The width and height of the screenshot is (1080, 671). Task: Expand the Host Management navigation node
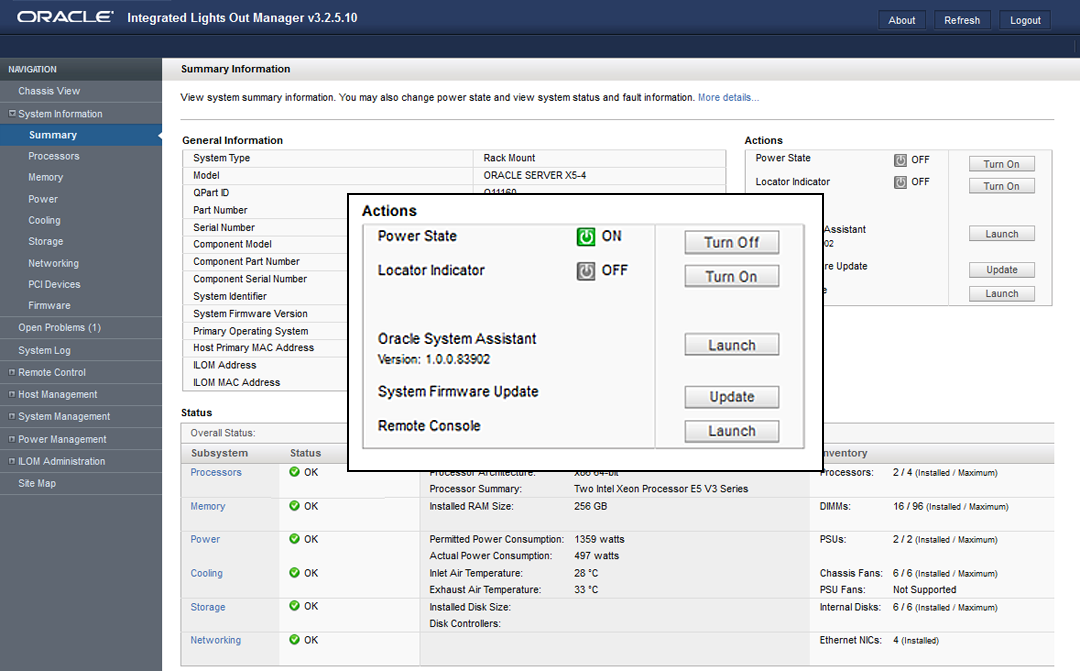[12, 394]
